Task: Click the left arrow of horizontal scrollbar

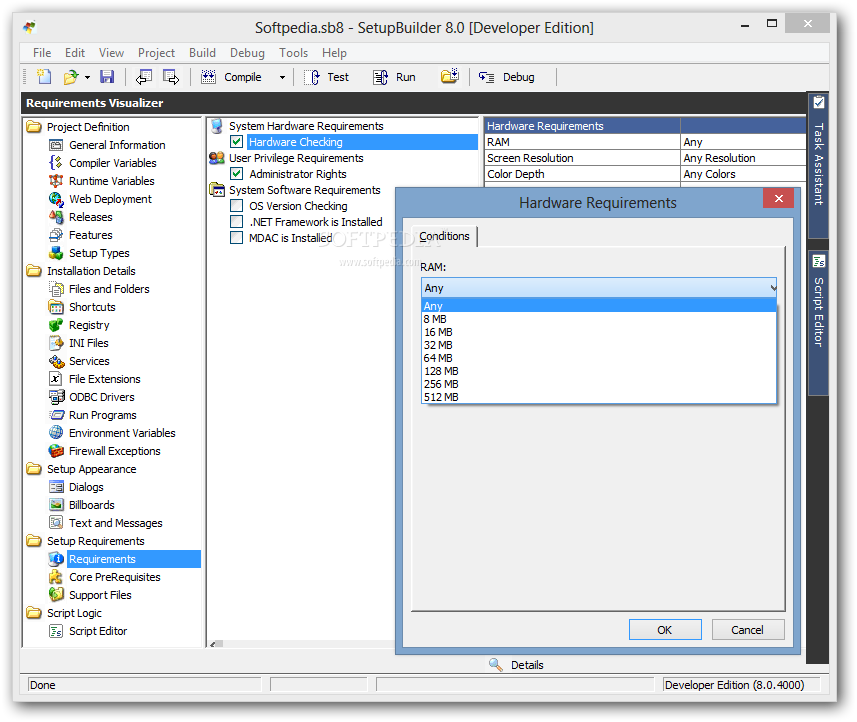Action: pyautogui.click(x=215, y=644)
